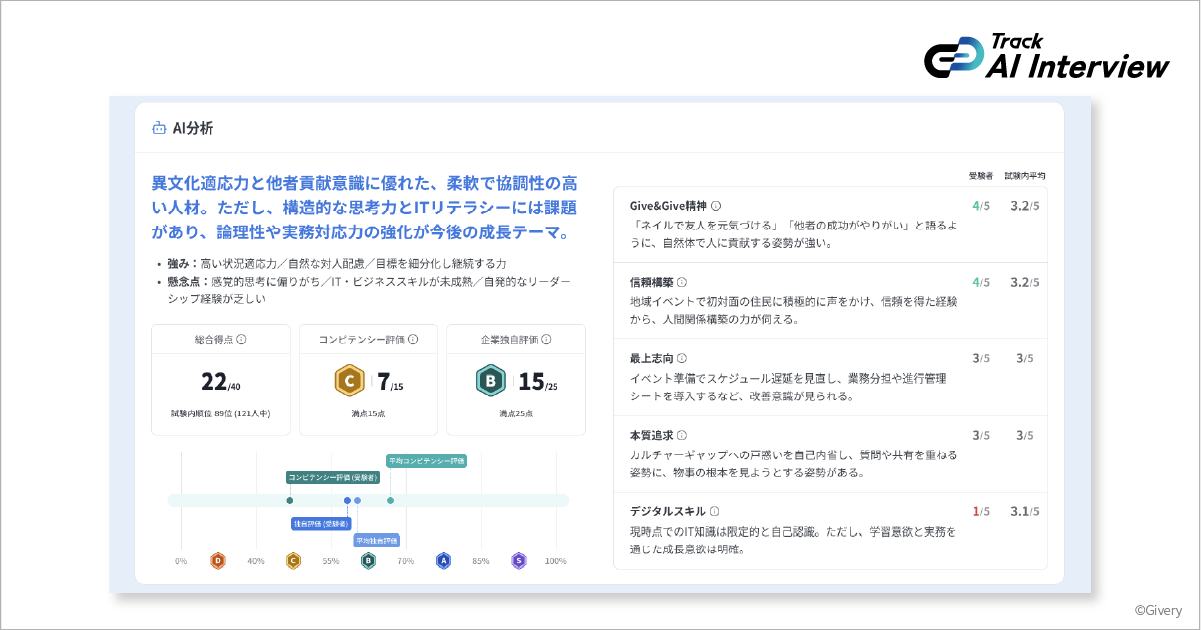This screenshot has height=630, width=1201.
Task: Click the 平均独自評価 label on the chart
Action: [376, 540]
